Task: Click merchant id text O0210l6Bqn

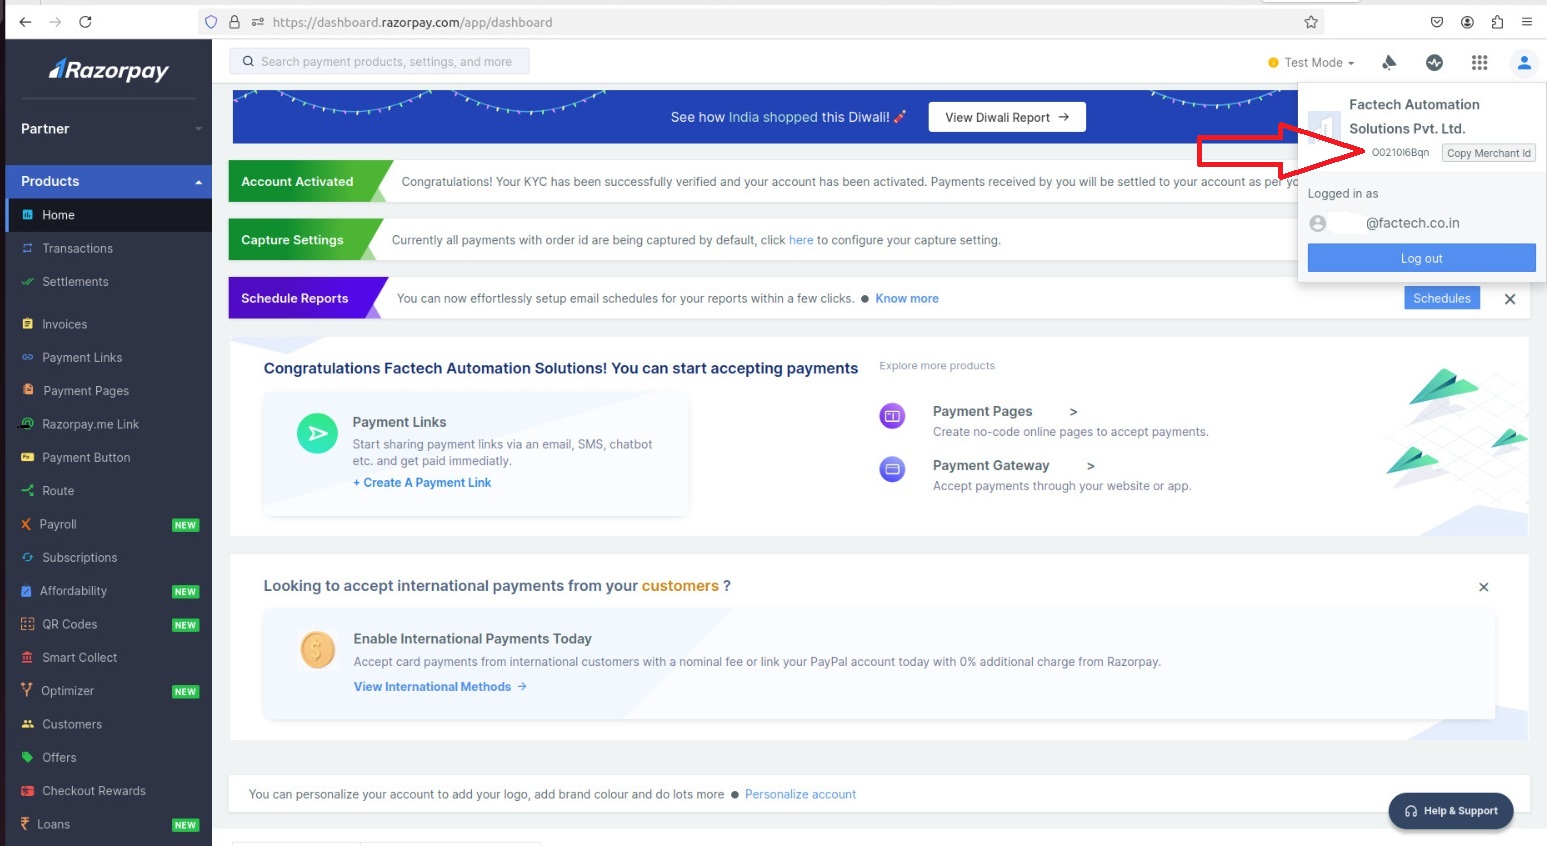Action: (1400, 153)
